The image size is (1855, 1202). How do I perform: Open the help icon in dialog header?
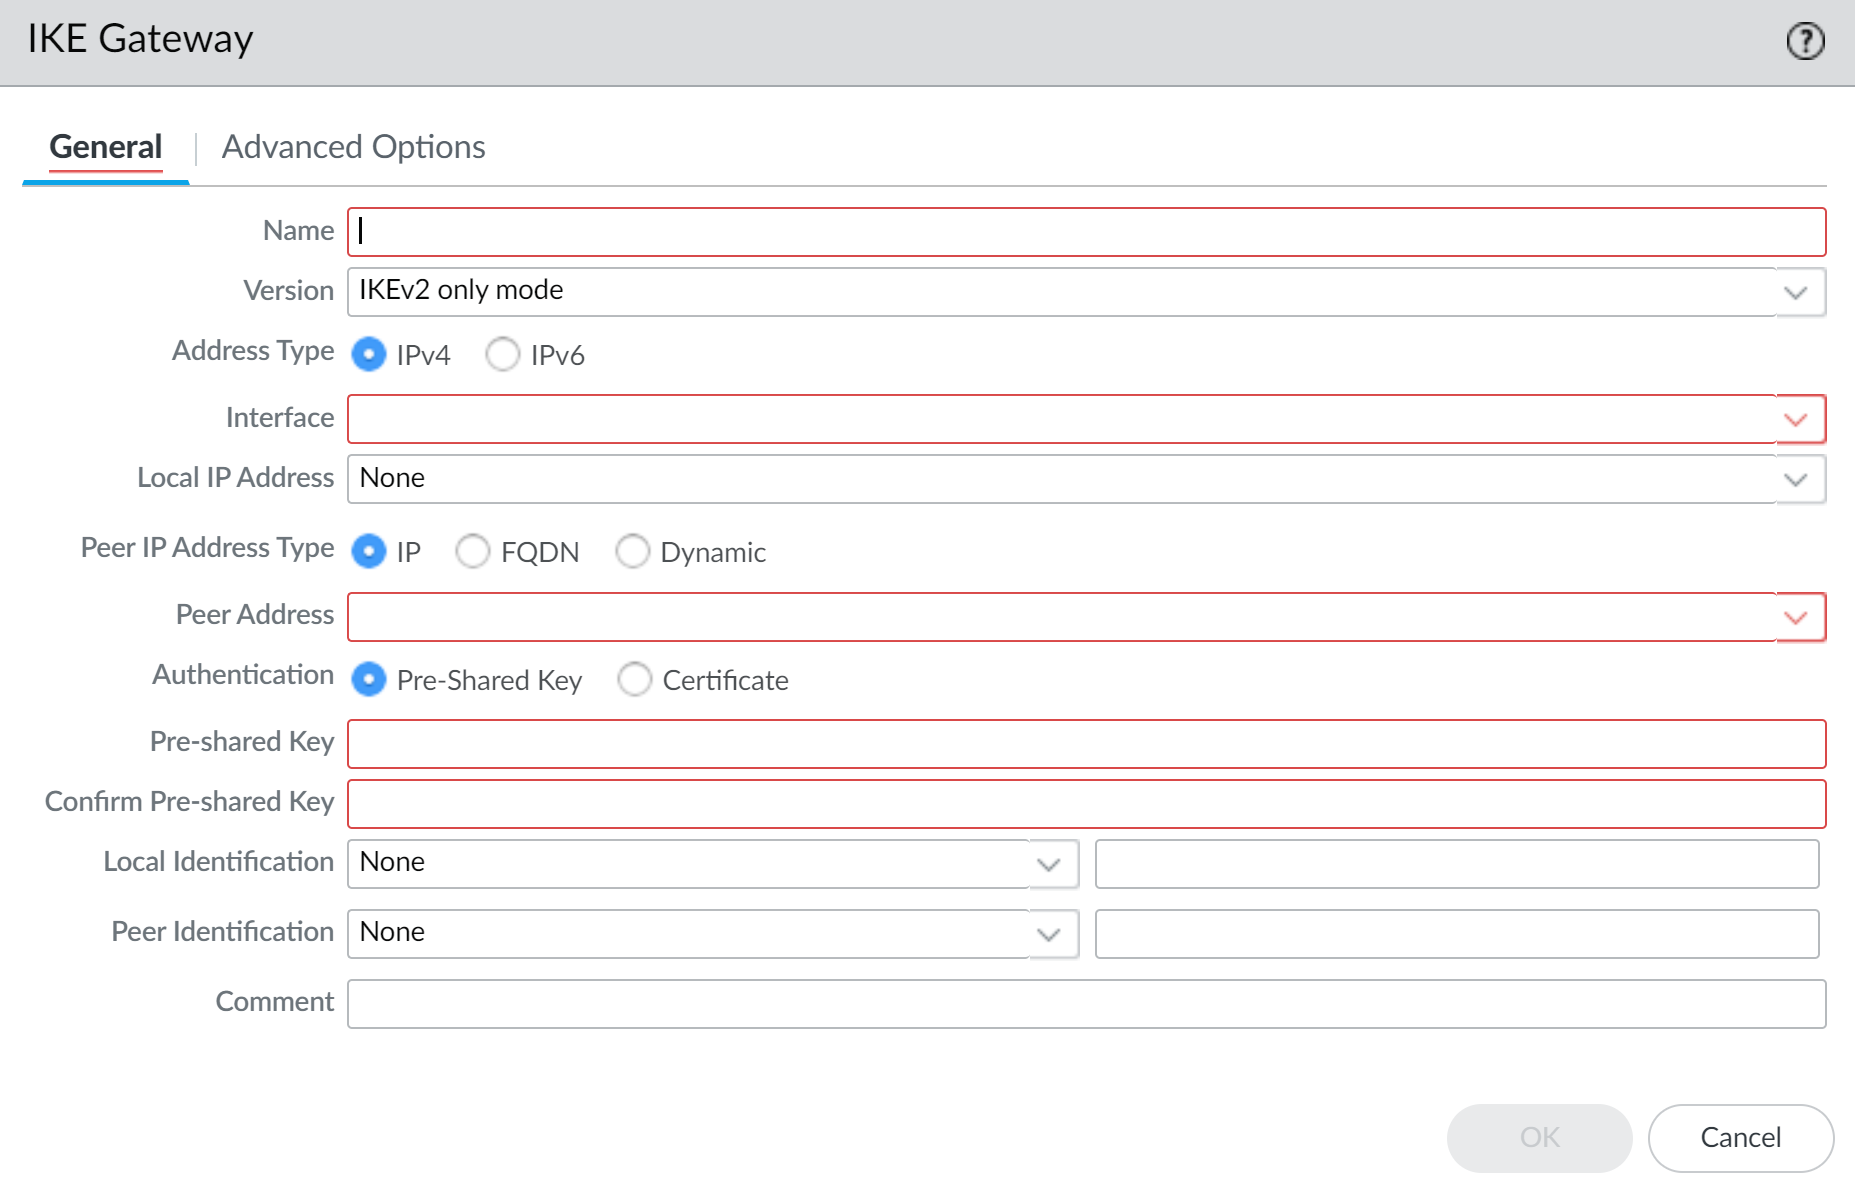1805,41
